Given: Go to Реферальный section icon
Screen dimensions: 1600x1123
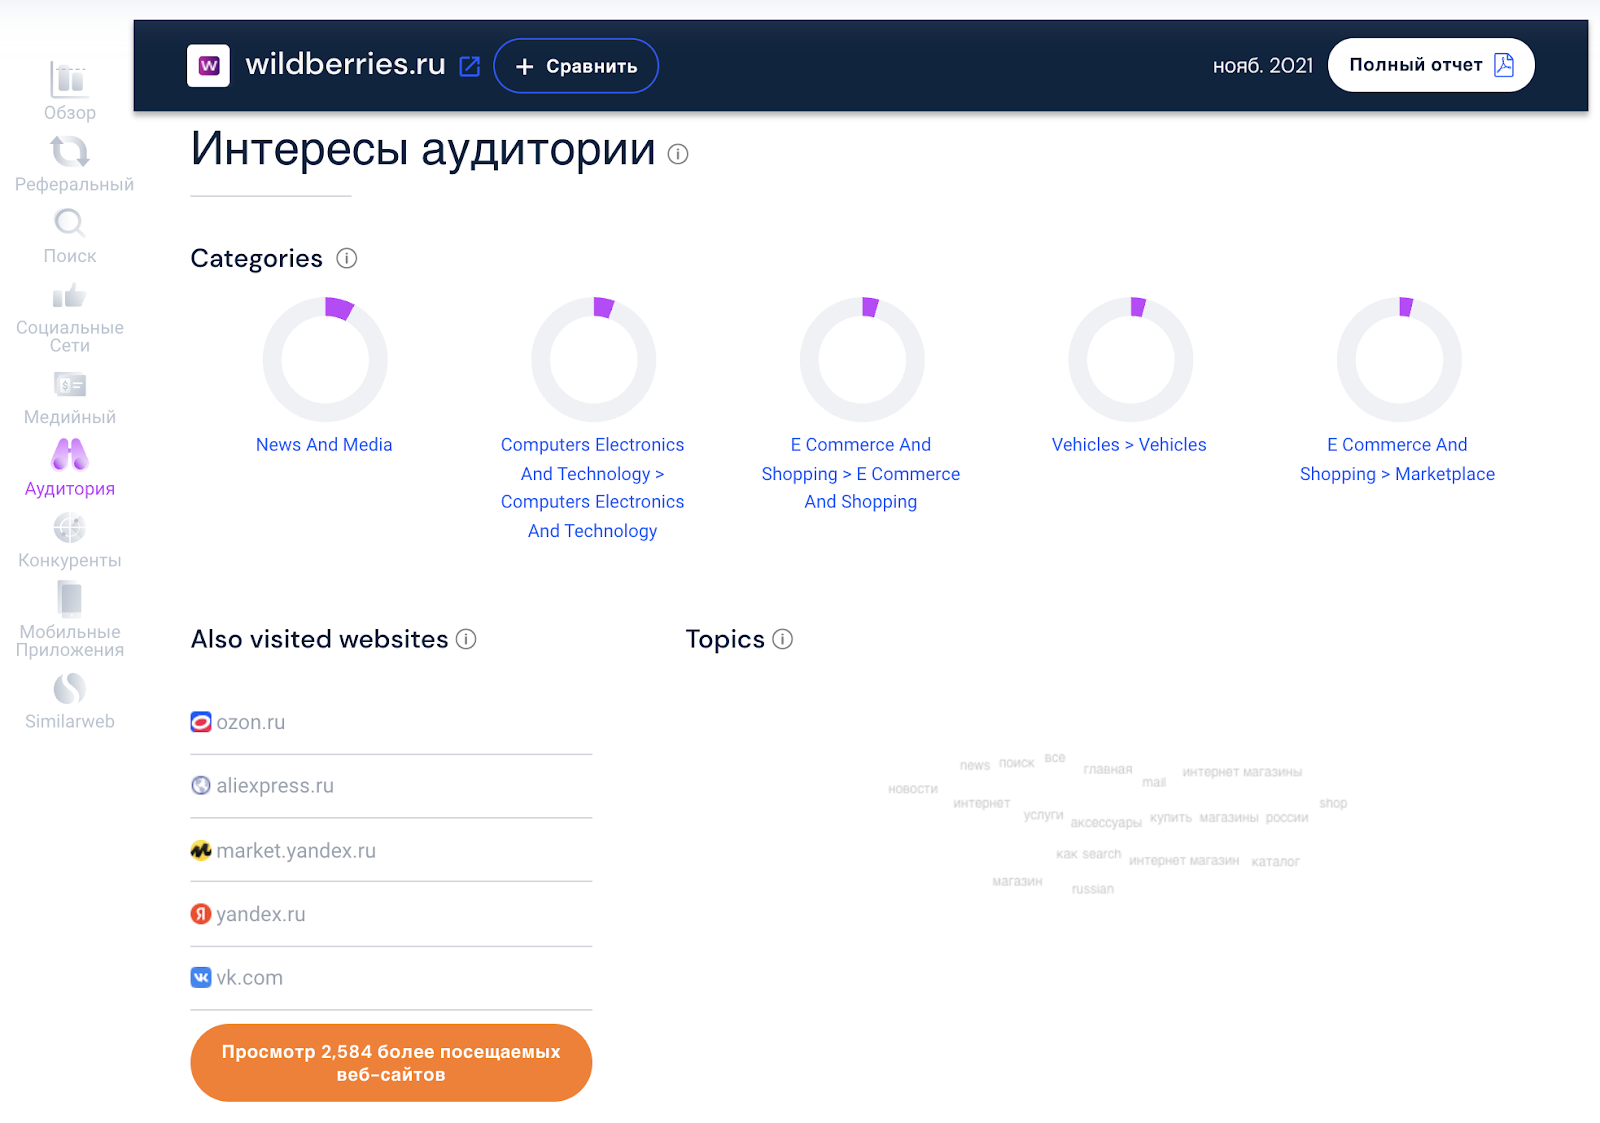Looking at the screenshot, I should (x=70, y=151).
